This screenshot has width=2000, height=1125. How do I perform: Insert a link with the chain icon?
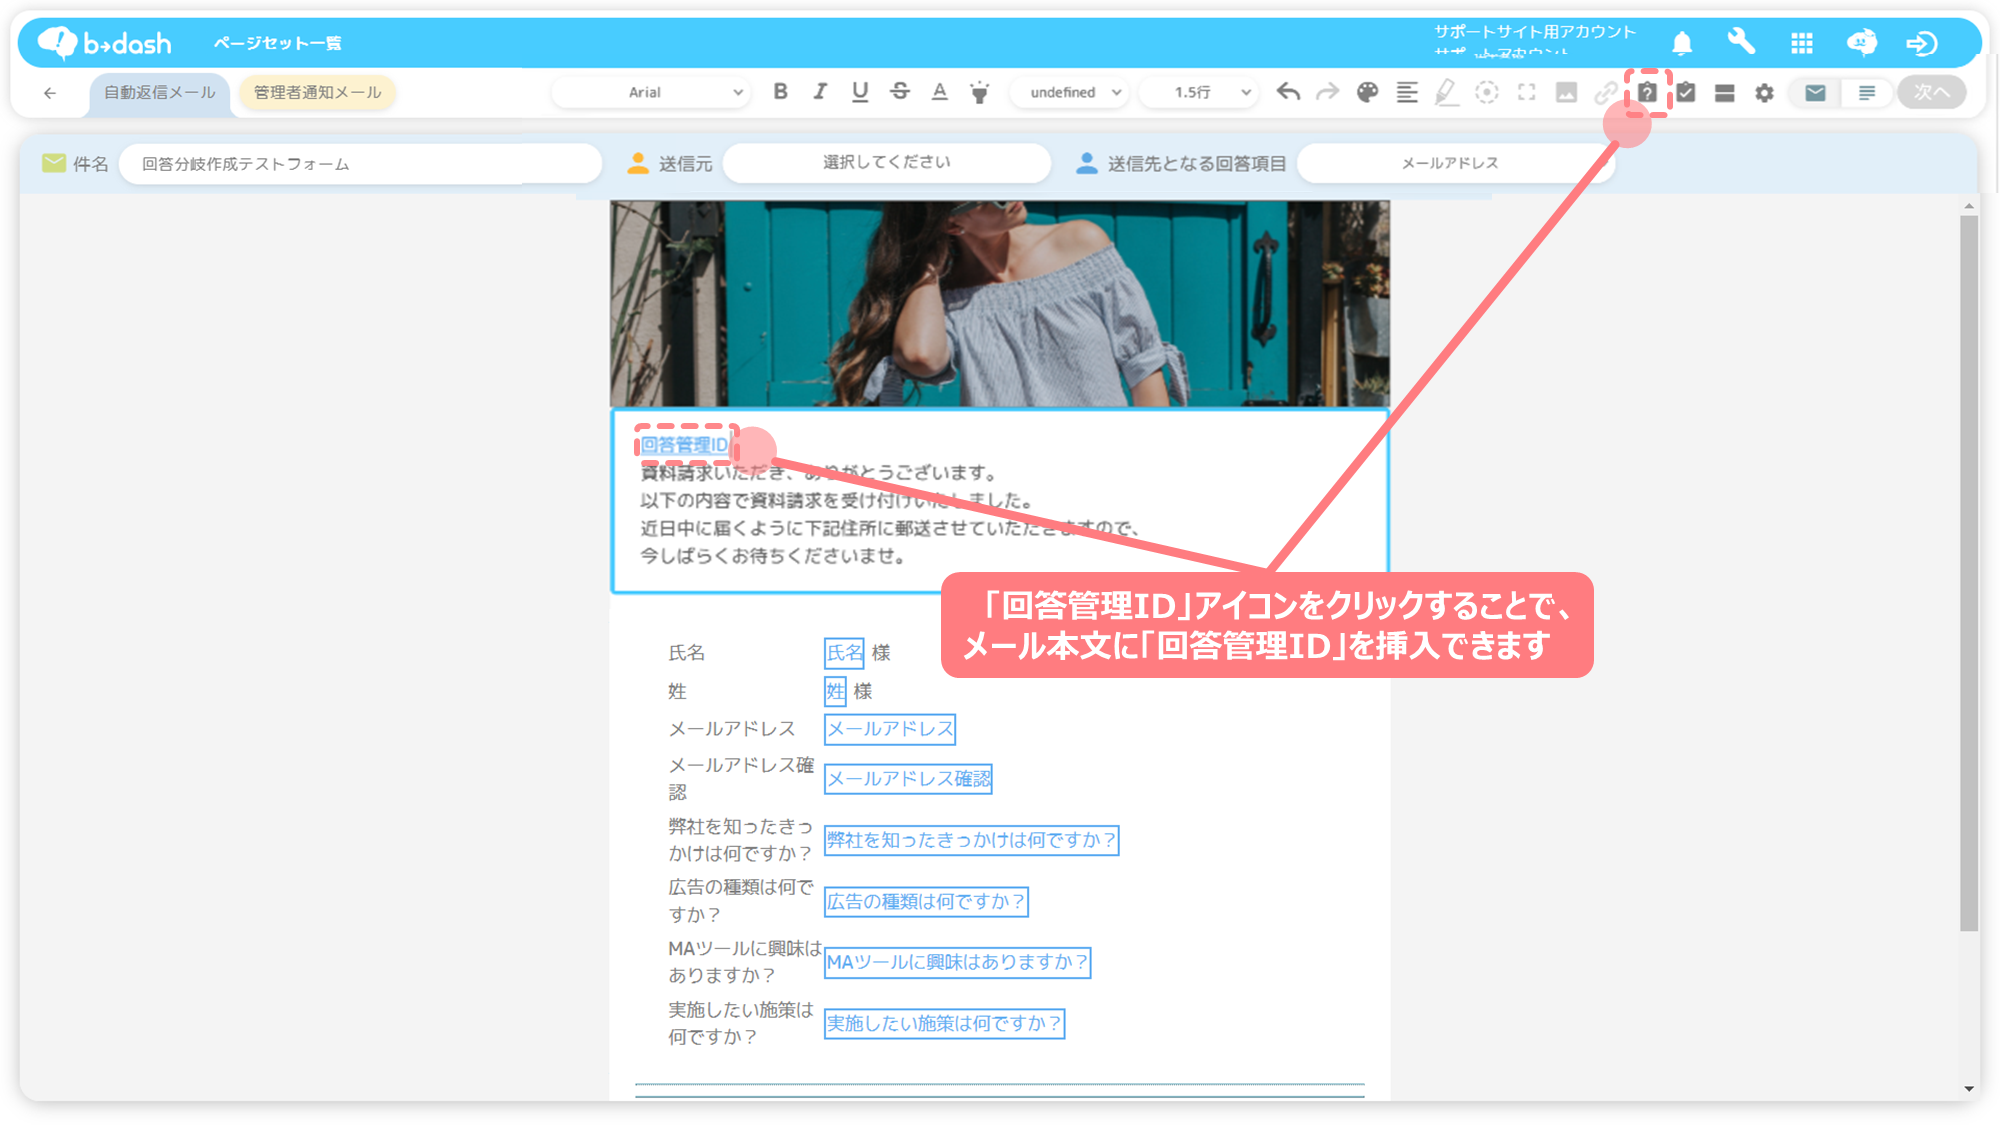tap(1606, 92)
